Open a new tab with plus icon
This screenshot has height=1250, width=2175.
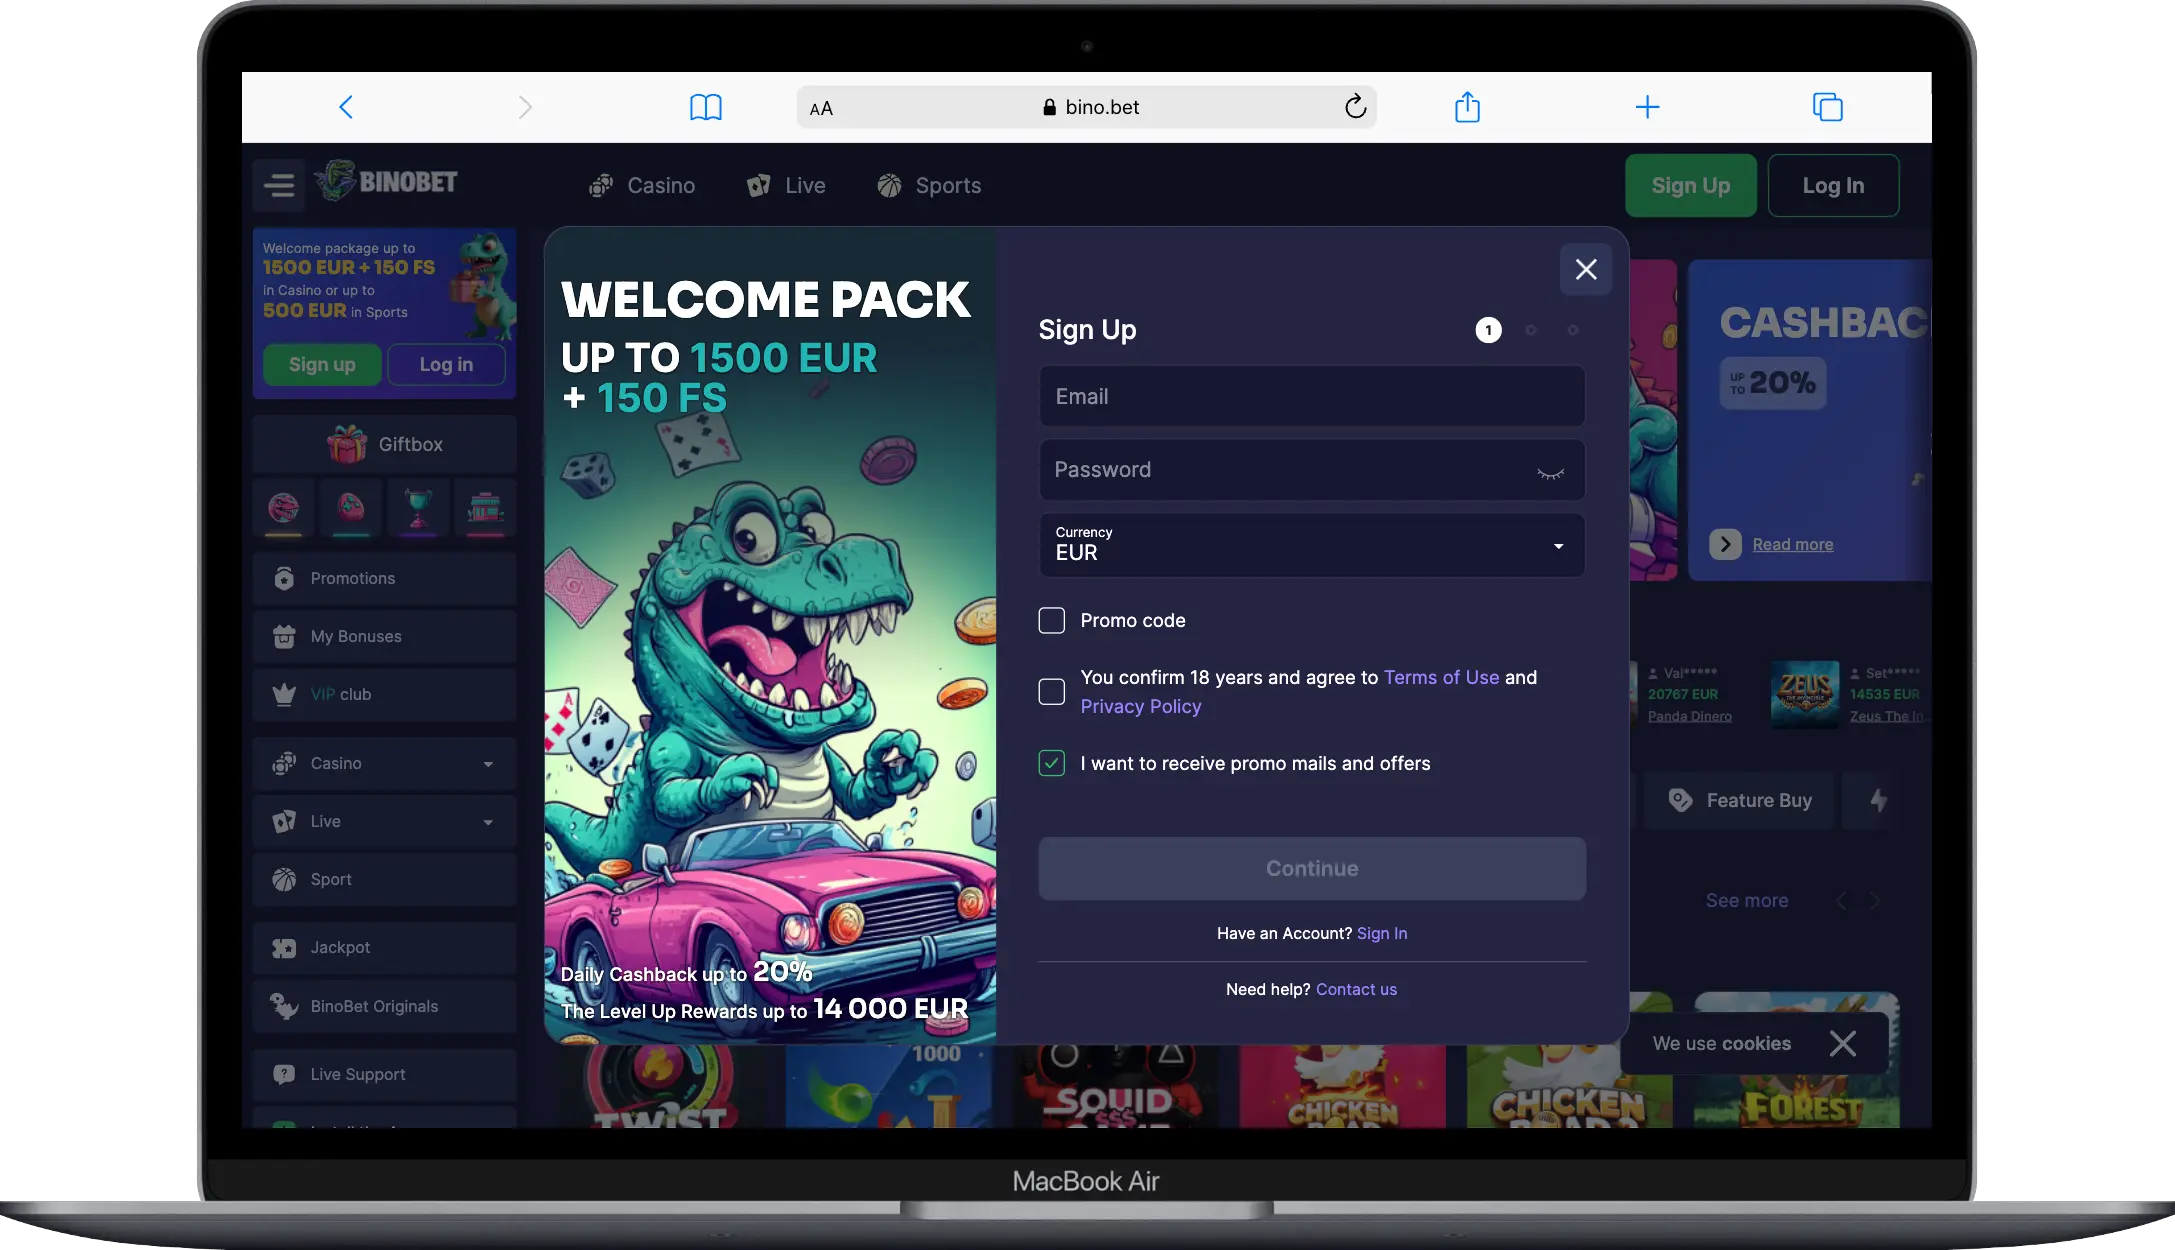point(1647,107)
